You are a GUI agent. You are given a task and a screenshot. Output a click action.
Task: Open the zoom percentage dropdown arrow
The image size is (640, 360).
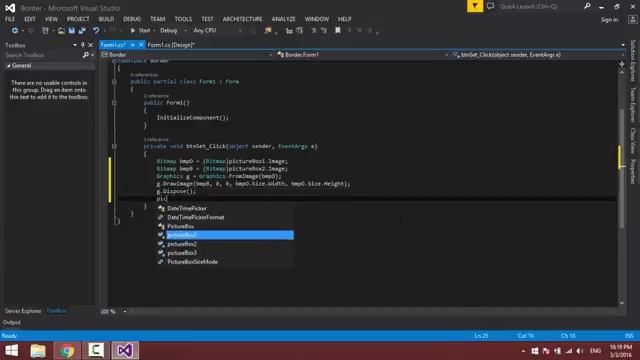(124, 311)
